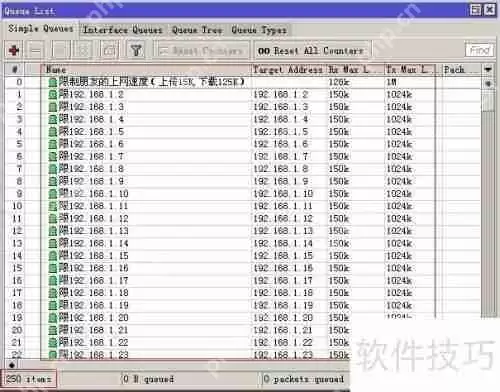Select queue icon of row 192.168.1.9
The height and width of the screenshot is (392, 500).
[x=53, y=181]
